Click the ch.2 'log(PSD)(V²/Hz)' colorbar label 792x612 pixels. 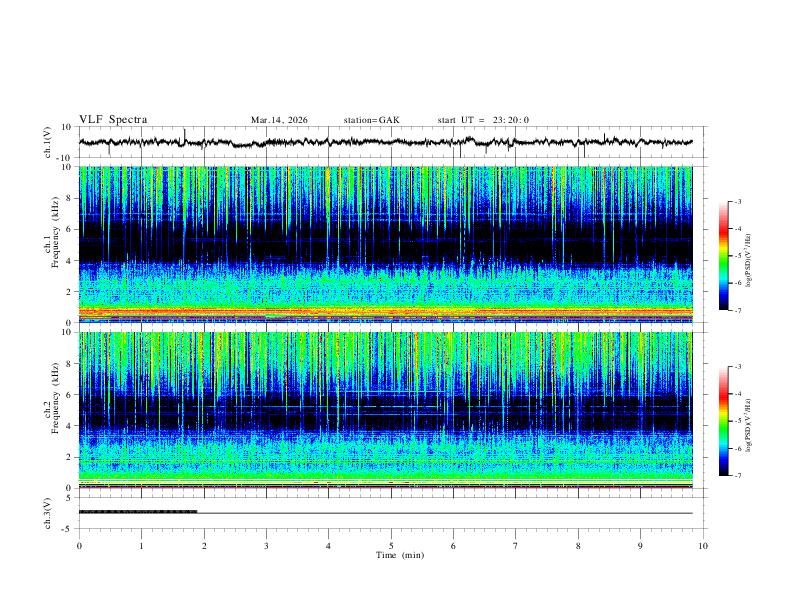748,426
